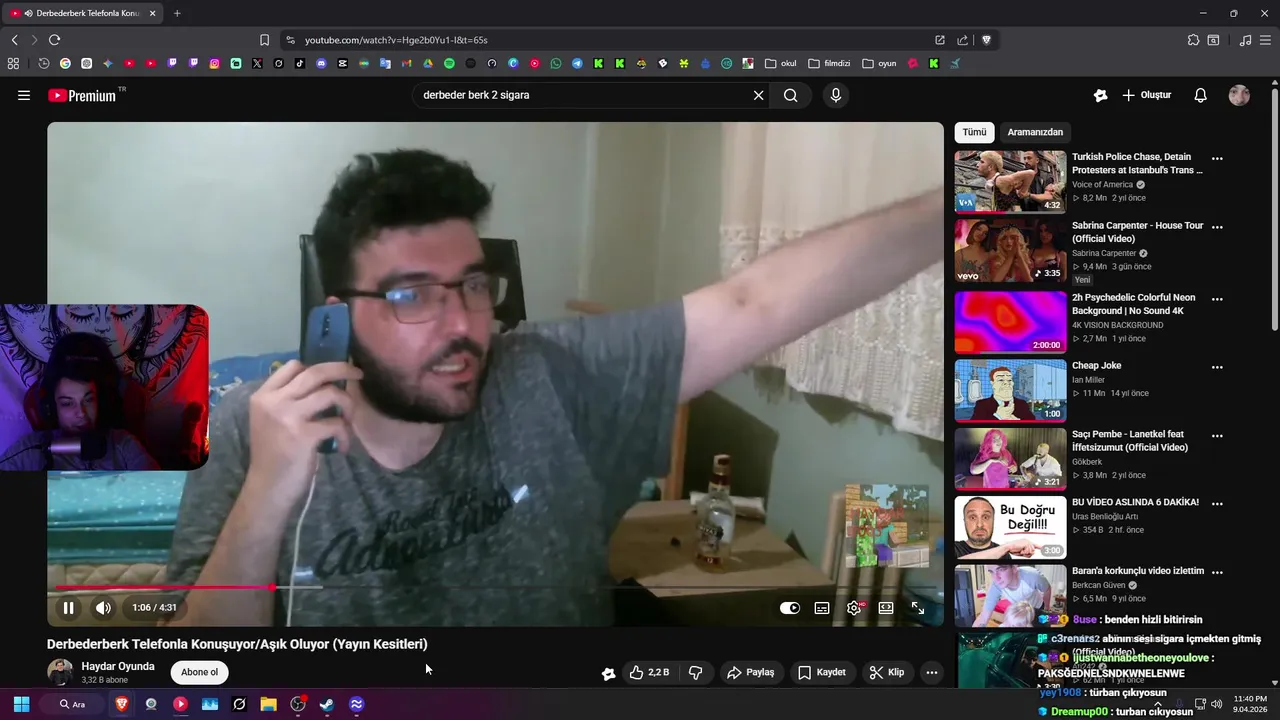The width and height of the screenshot is (1280, 720).
Task: Open the Oluştur create button
Action: [1147, 95]
